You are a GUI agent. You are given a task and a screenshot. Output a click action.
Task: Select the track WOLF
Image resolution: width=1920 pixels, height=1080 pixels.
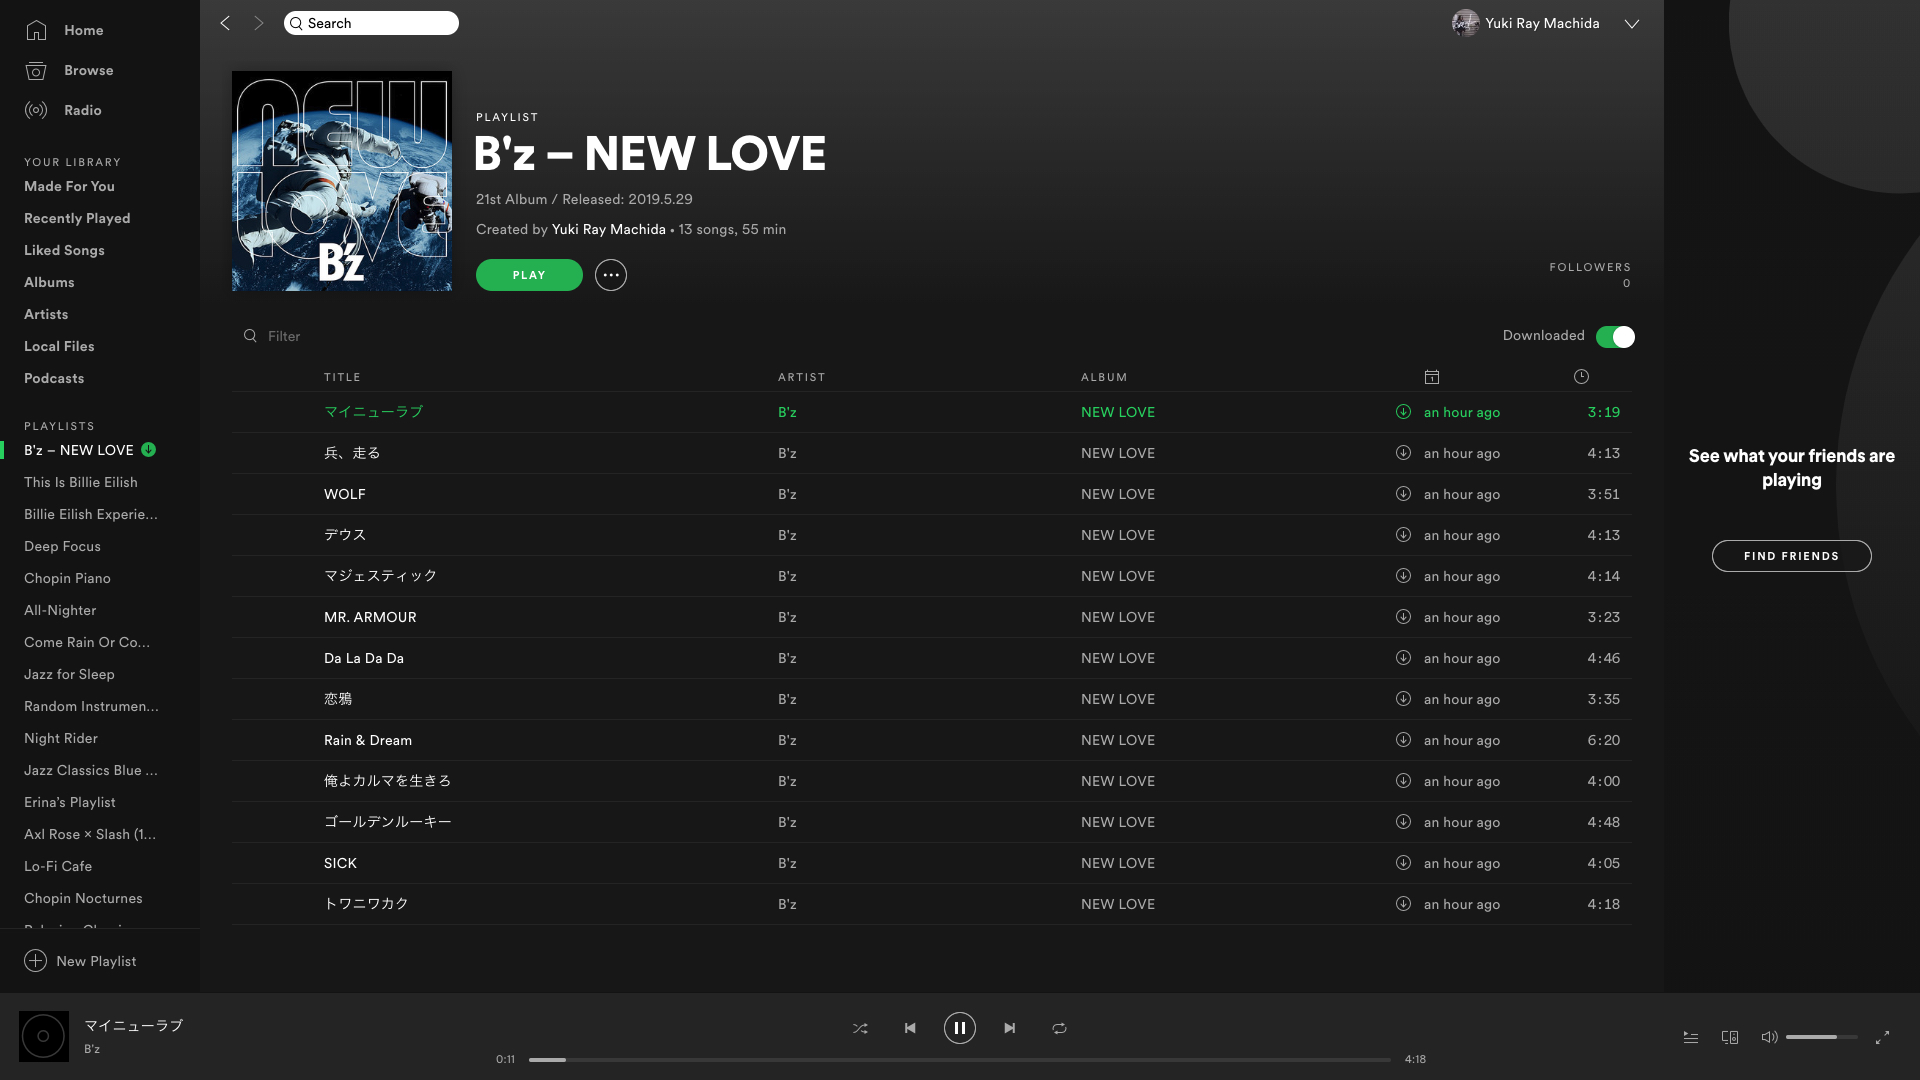click(x=344, y=494)
